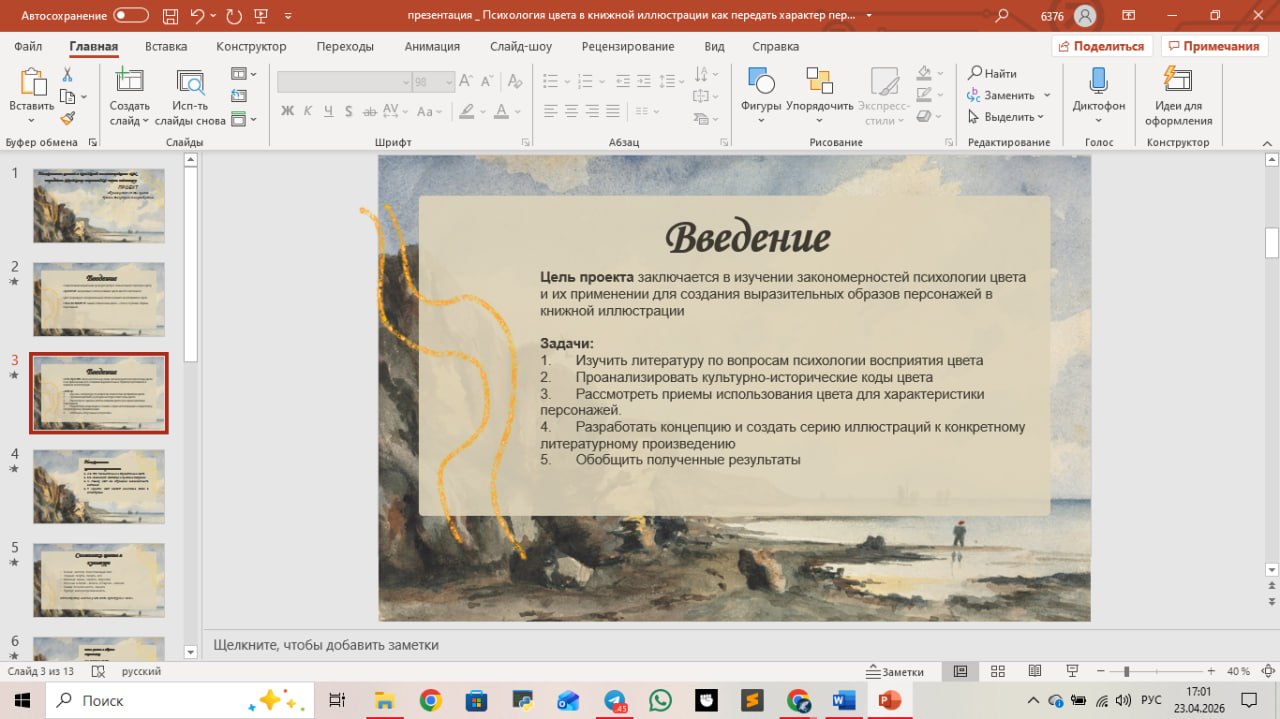
Task: Pick the text highlight color button
Action: 465,111
